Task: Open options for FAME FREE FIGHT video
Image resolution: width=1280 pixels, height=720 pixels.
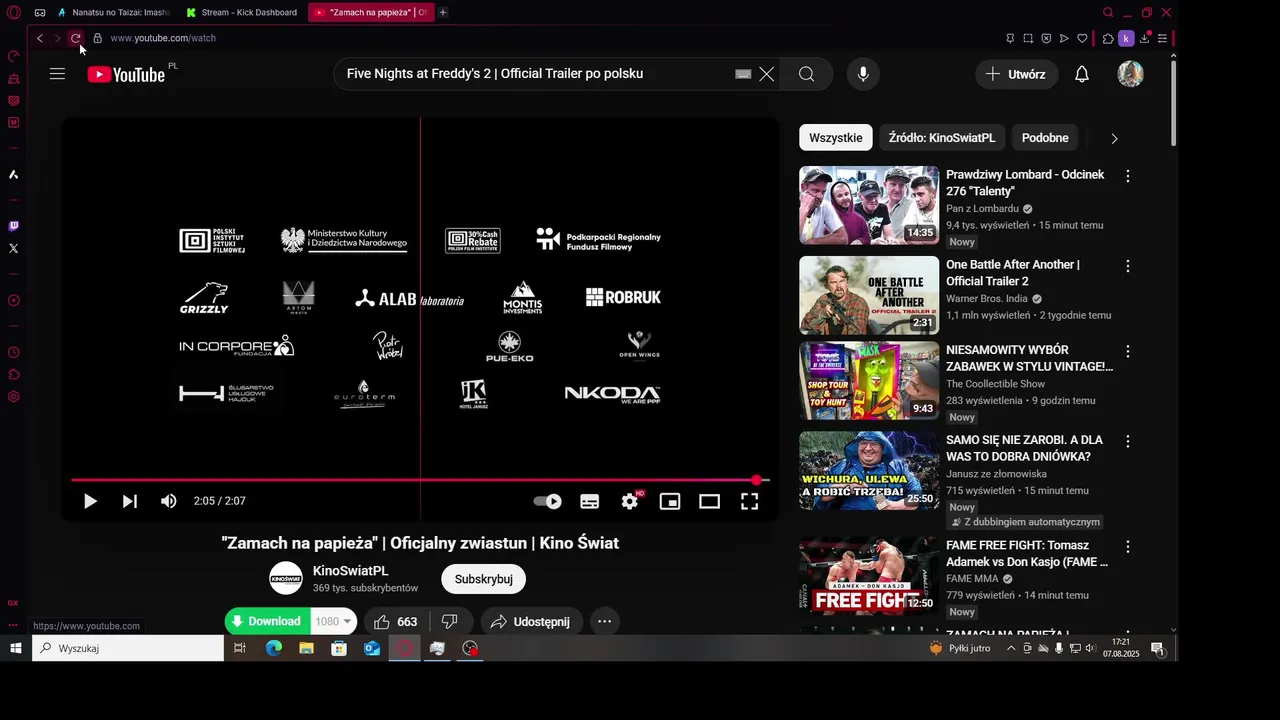Action: pyautogui.click(x=1128, y=547)
